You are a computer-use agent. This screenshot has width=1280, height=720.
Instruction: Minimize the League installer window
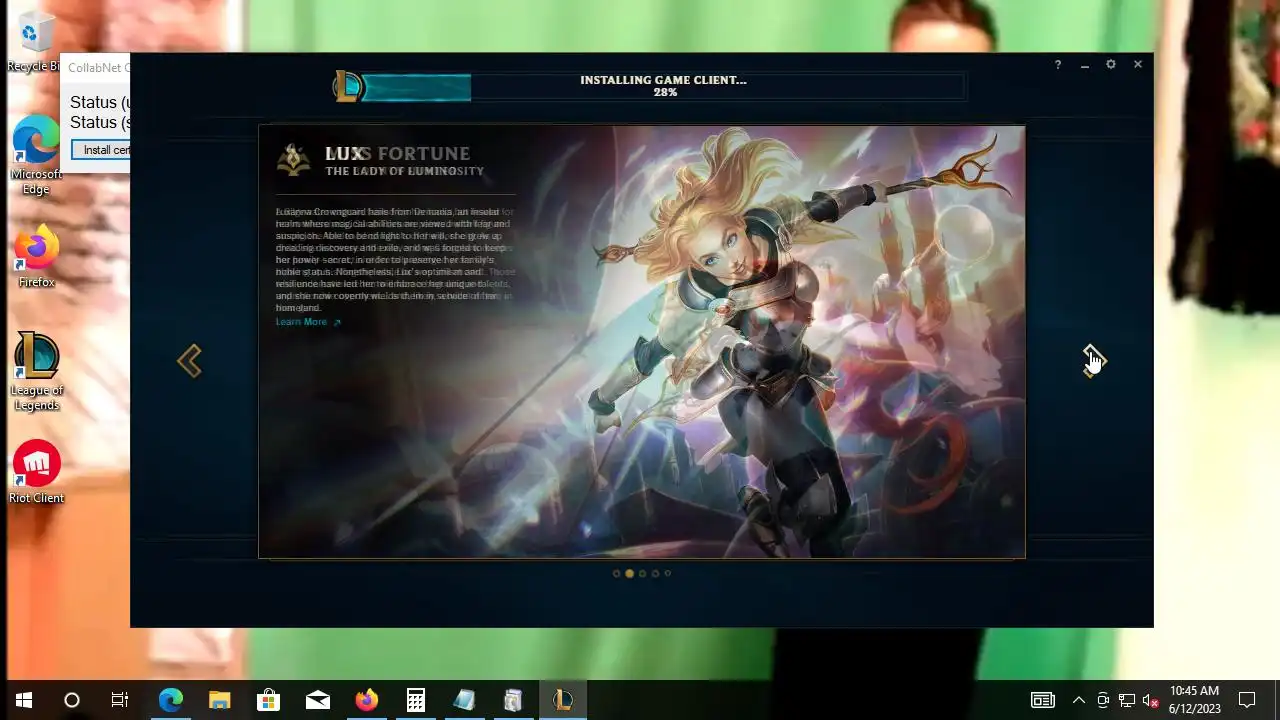click(1085, 65)
